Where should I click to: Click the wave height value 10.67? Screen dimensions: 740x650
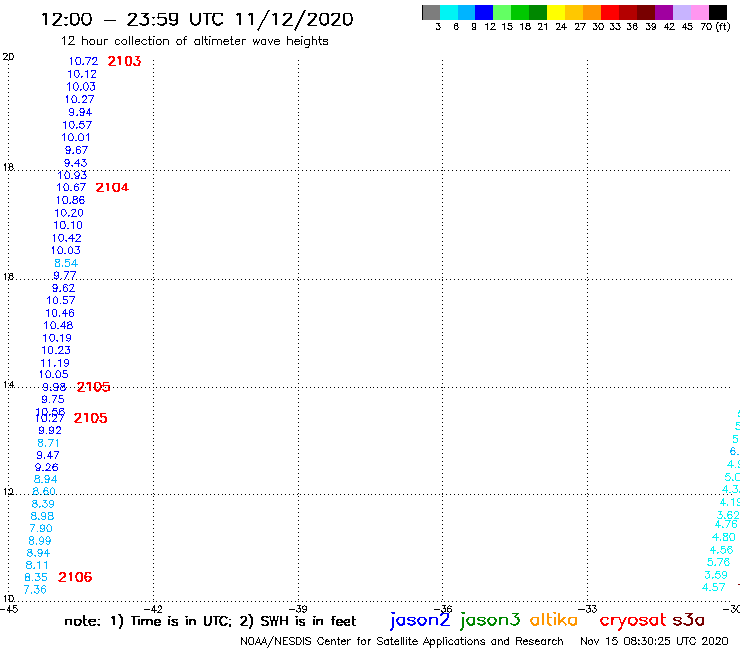71,187
